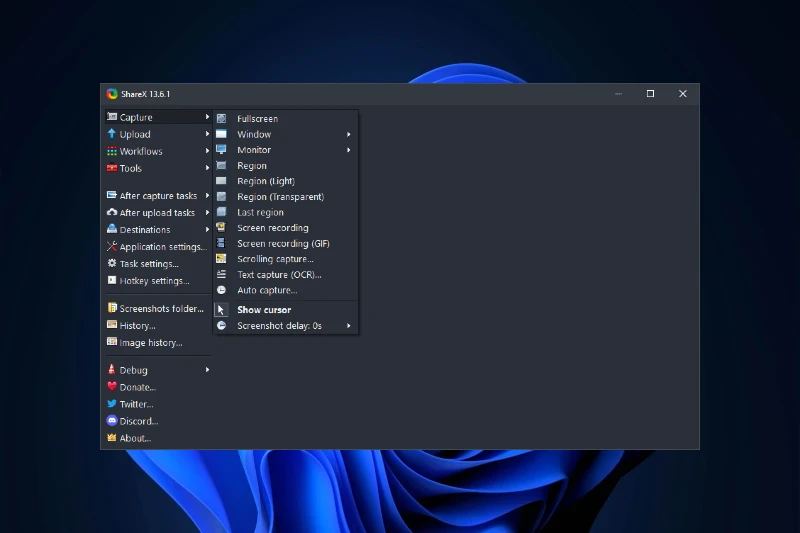Image resolution: width=800 pixels, height=533 pixels.
Task: Open Image history... window
Action: (157, 343)
